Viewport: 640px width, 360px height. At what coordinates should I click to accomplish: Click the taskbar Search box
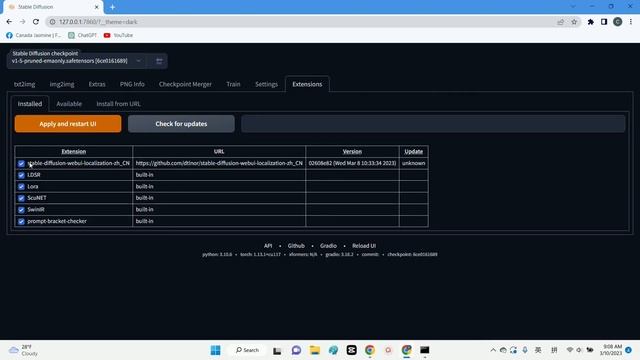point(247,350)
